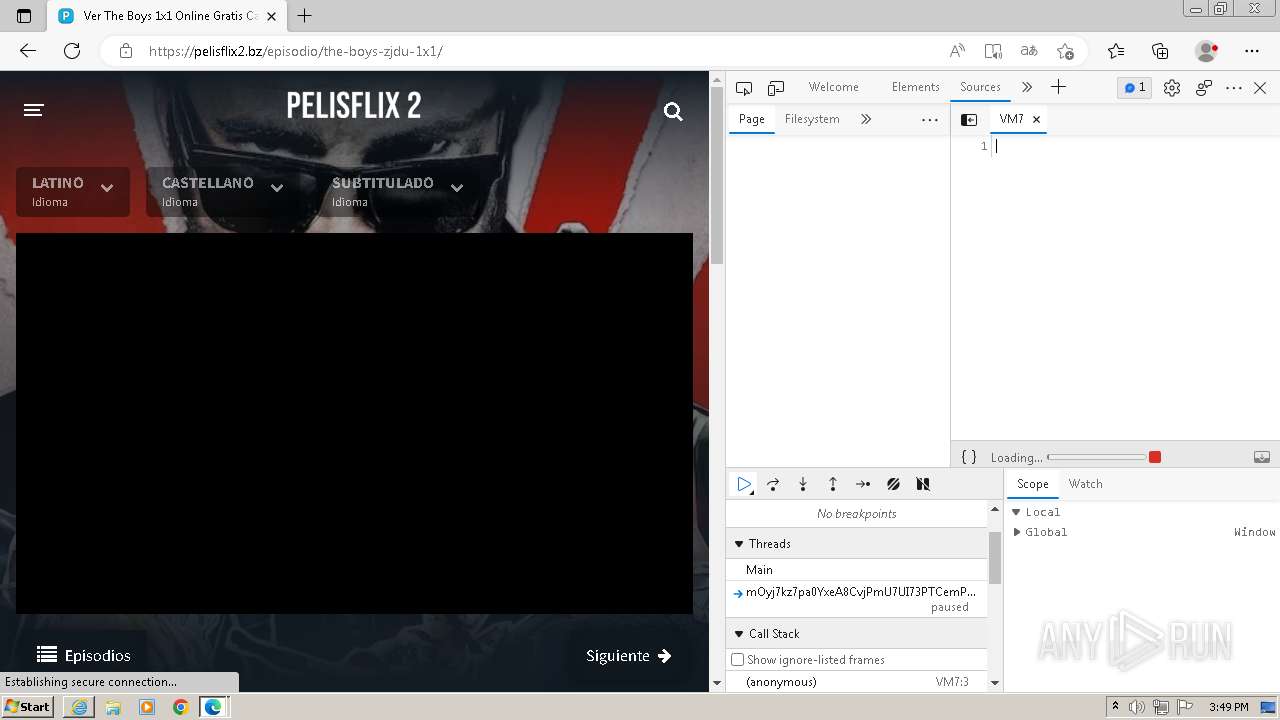Toggle the debugger drawer icon
The image size is (1280, 720).
pos(1262,457)
